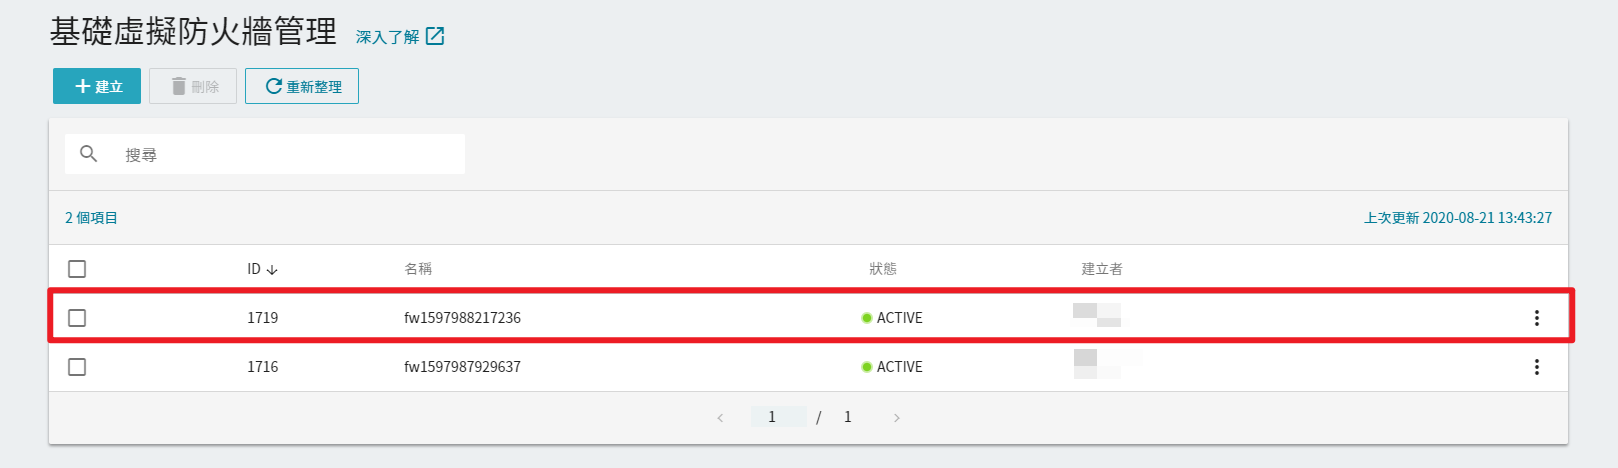Open the 深入了解 external link

point(388,37)
